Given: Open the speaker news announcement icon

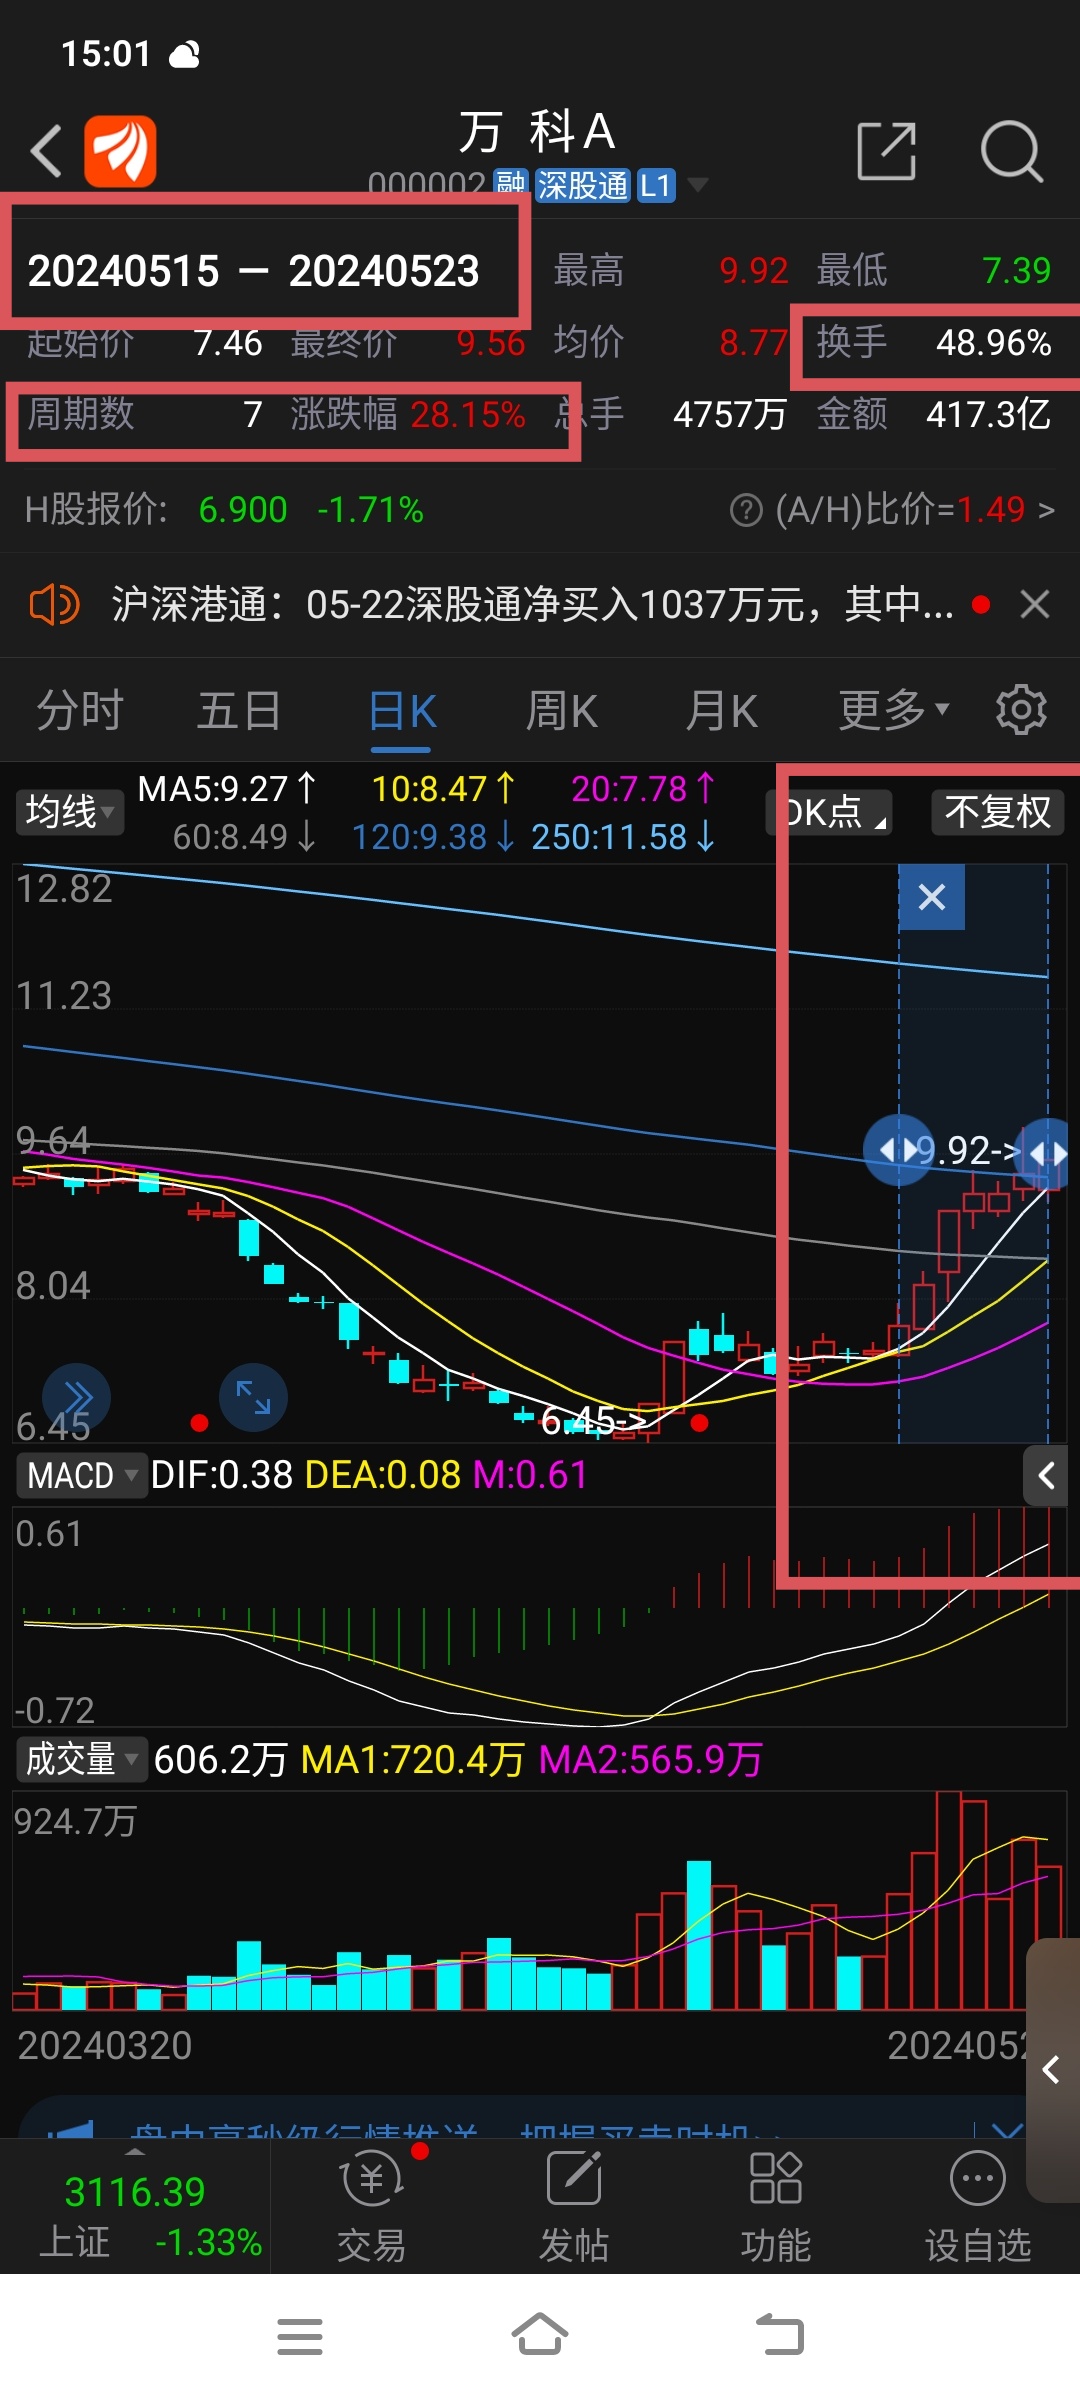Looking at the screenshot, I should coord(54,605).
